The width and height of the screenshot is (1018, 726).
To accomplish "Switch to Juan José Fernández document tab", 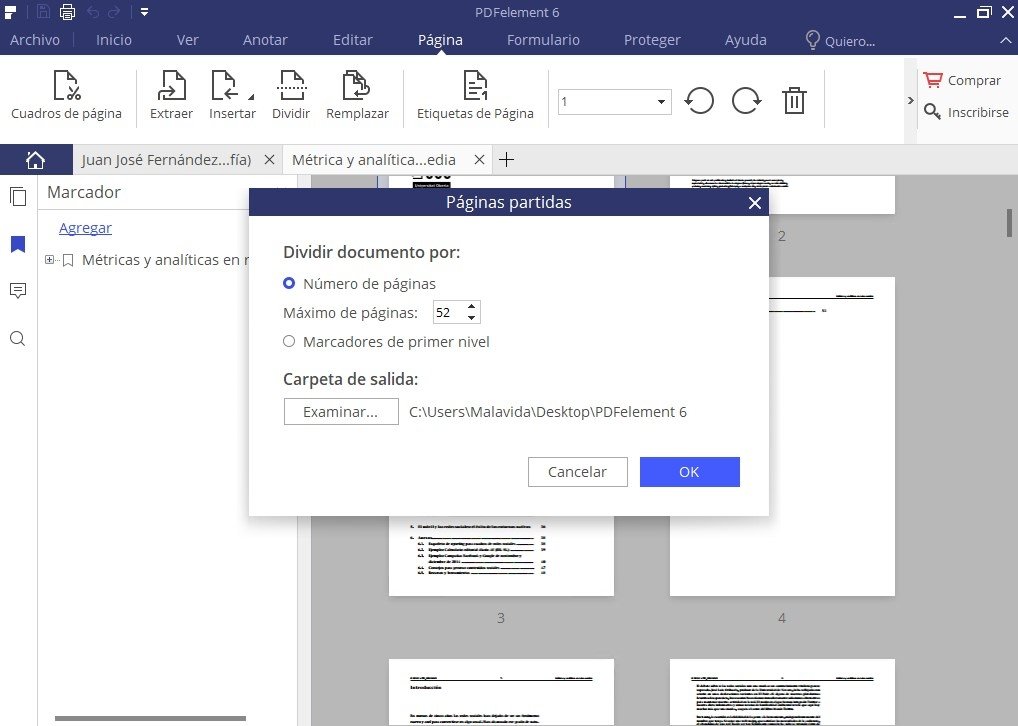I will click(x=166, y=160).
